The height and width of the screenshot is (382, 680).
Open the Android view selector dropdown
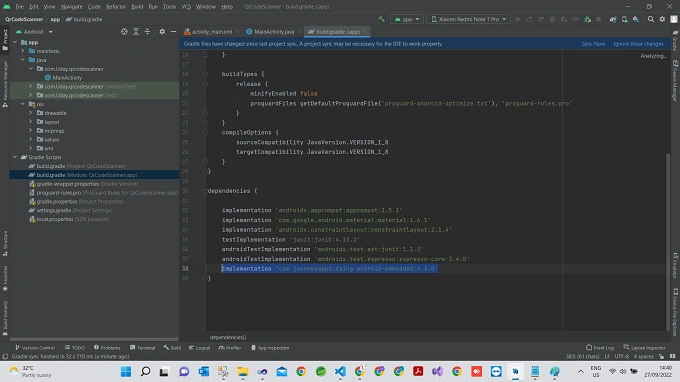[34, 32]
